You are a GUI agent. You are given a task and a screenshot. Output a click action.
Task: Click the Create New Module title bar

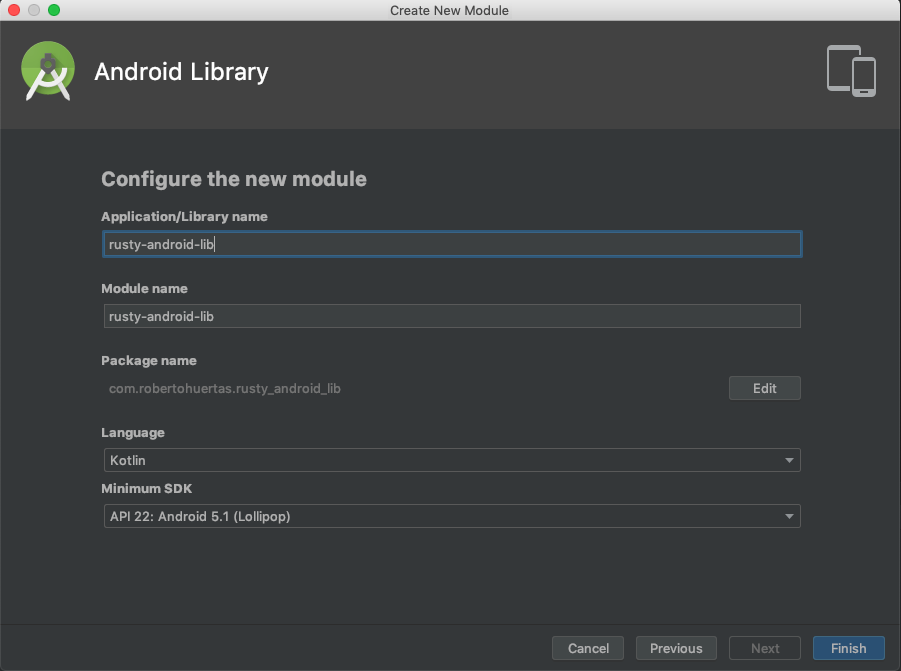(448, 10)
